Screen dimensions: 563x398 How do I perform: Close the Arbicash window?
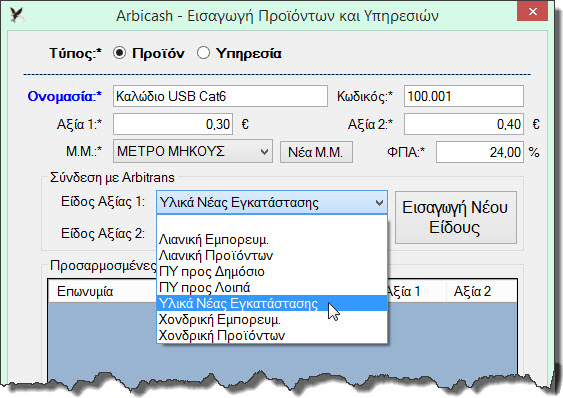(x=532, y=11)
